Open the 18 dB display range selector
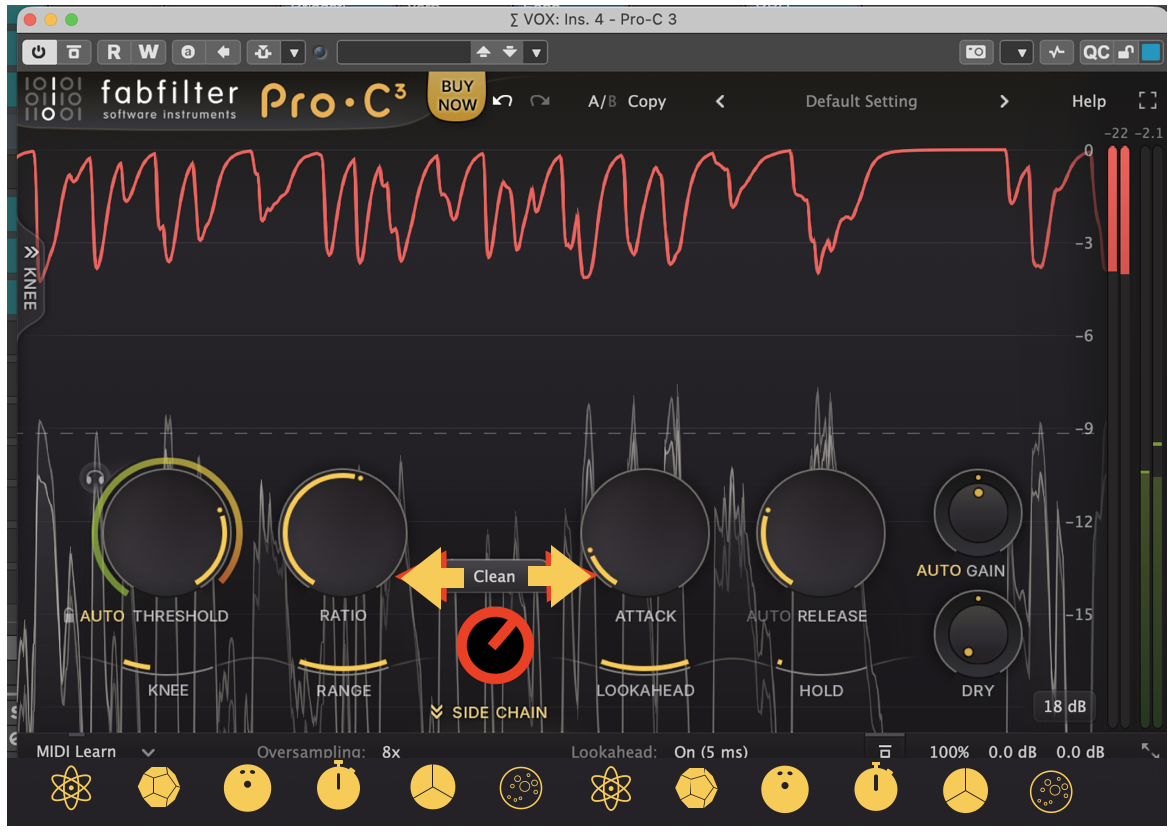The image size is (1172, 834). point(1064,706)
